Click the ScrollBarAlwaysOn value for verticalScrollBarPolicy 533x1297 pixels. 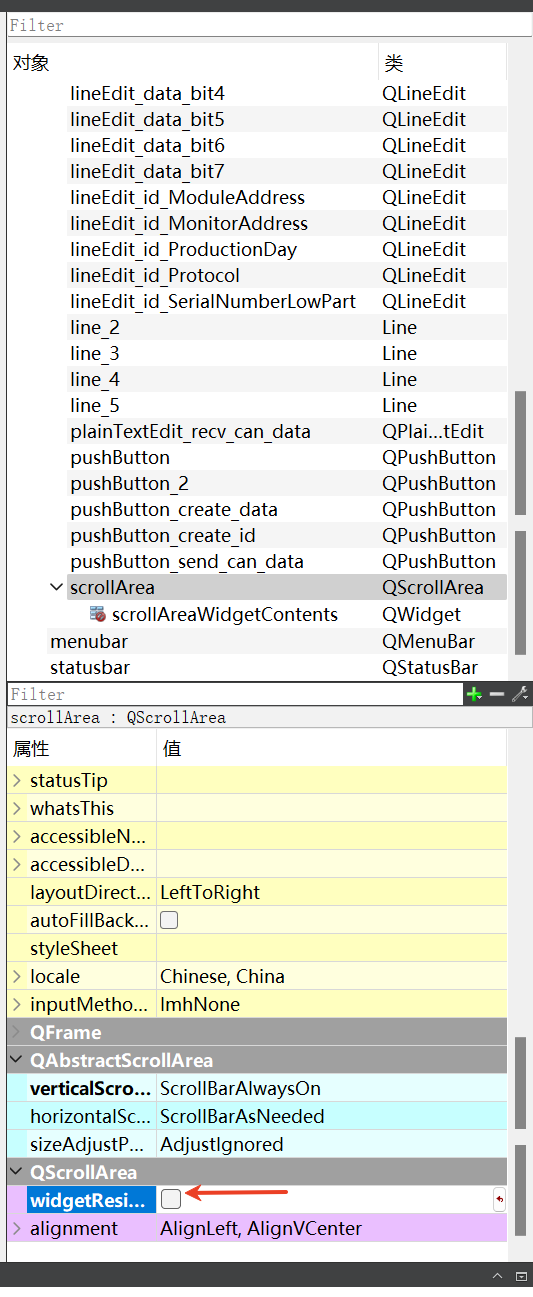tap(240, 1088)
